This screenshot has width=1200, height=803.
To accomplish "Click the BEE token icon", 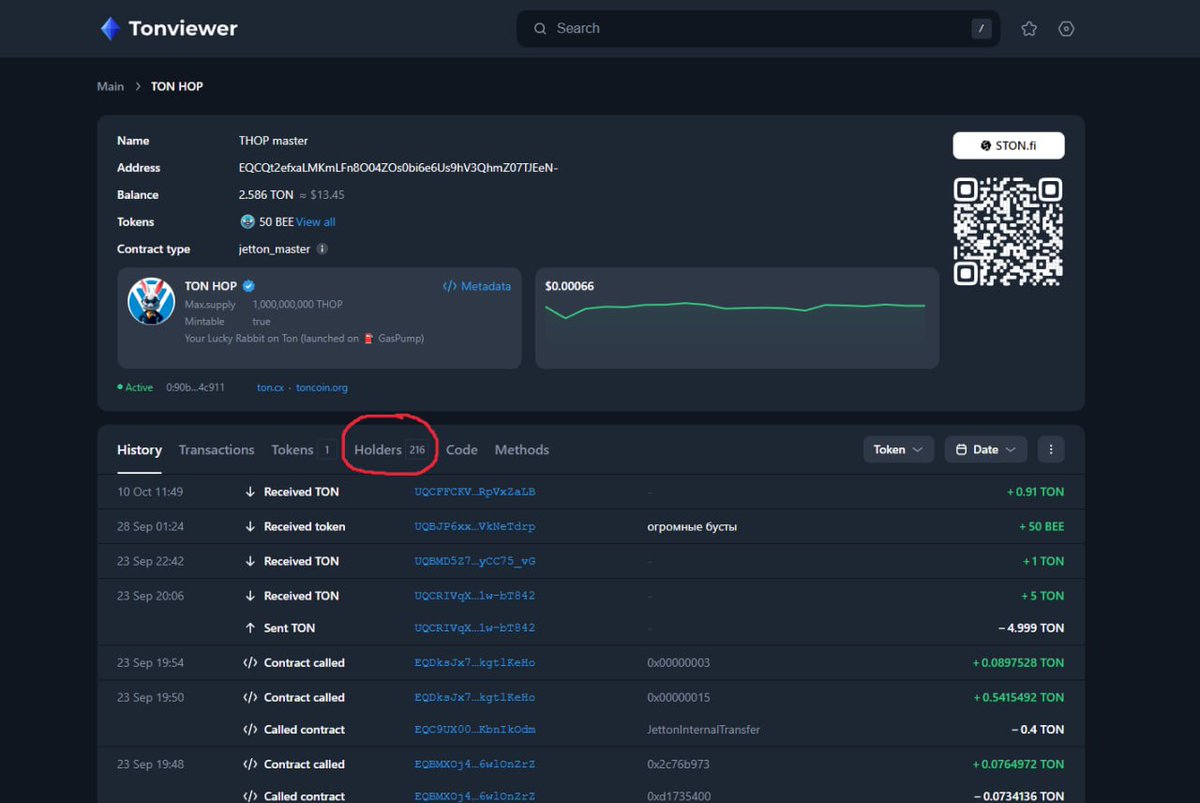I will (x=247, y=222).
